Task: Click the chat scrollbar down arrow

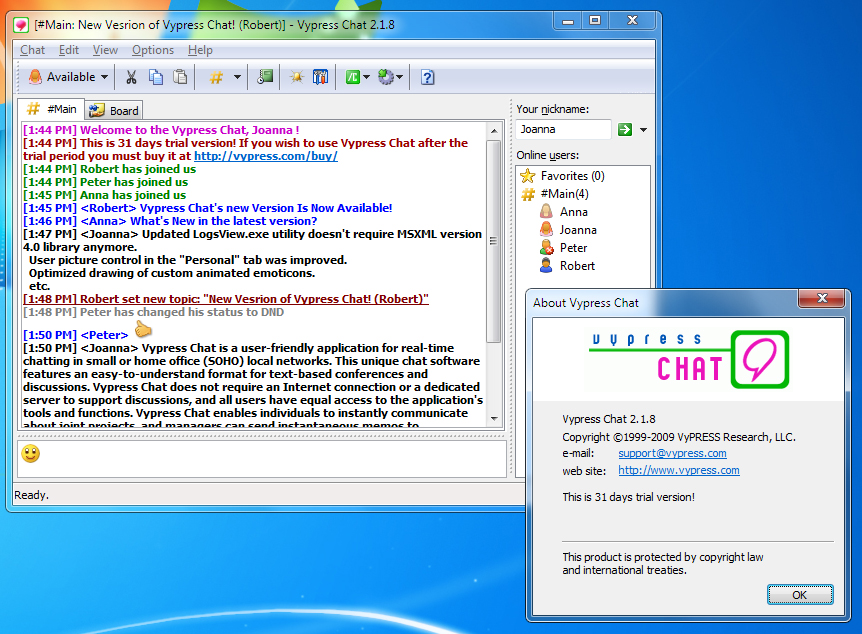Action: 494,419
